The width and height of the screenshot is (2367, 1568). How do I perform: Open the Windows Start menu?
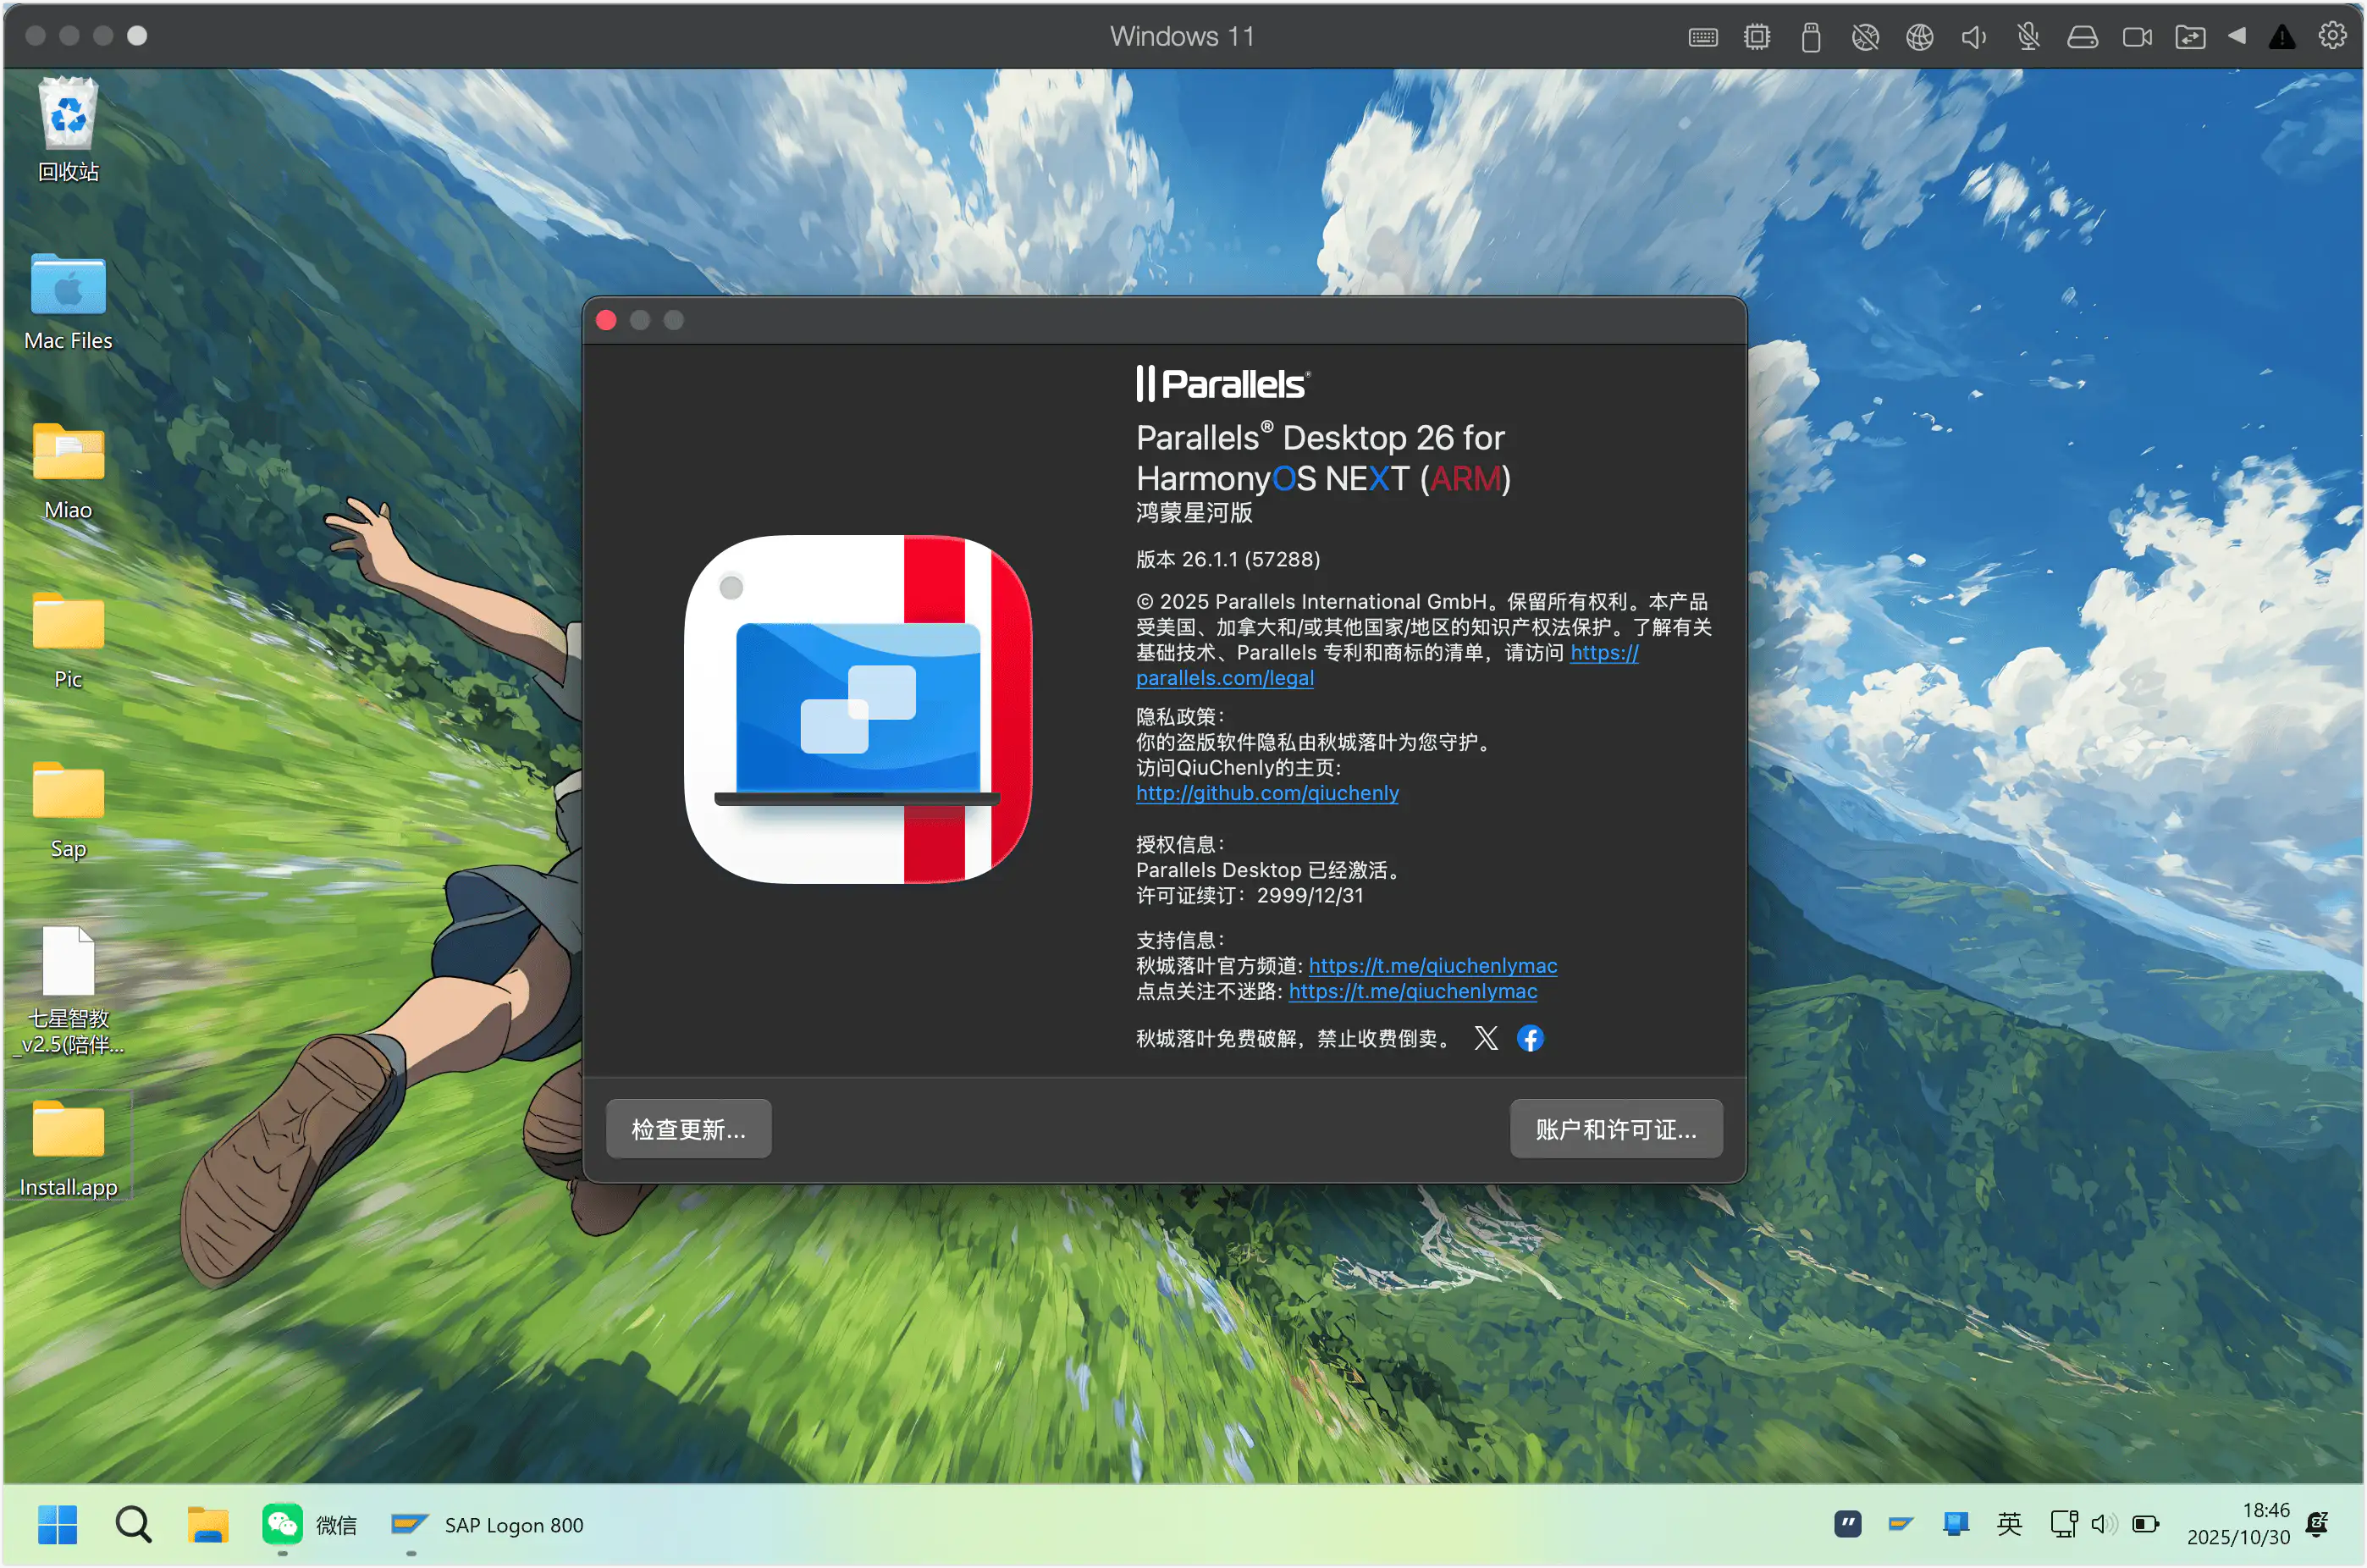click(x=57, y=1524)
